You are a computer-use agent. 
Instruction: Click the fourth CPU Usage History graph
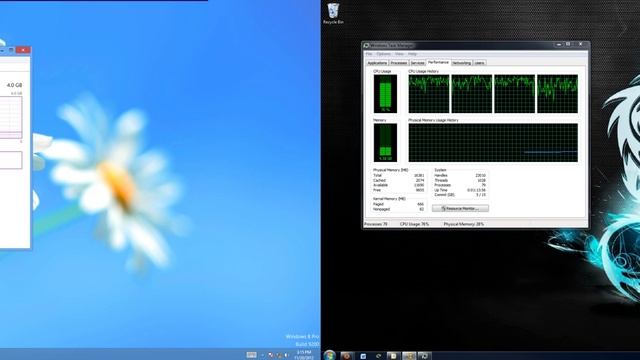click(x=558, y=94)
